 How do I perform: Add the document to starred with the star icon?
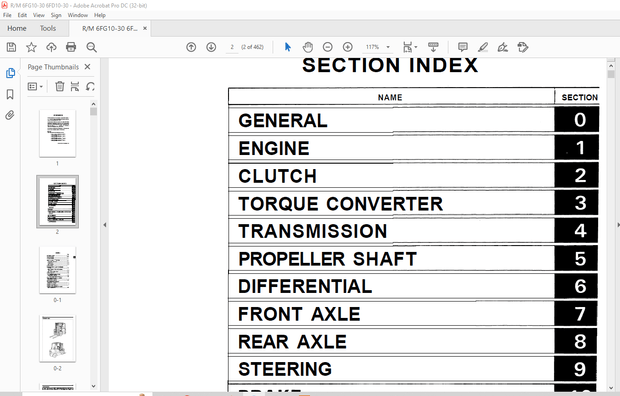coord(31,47)
